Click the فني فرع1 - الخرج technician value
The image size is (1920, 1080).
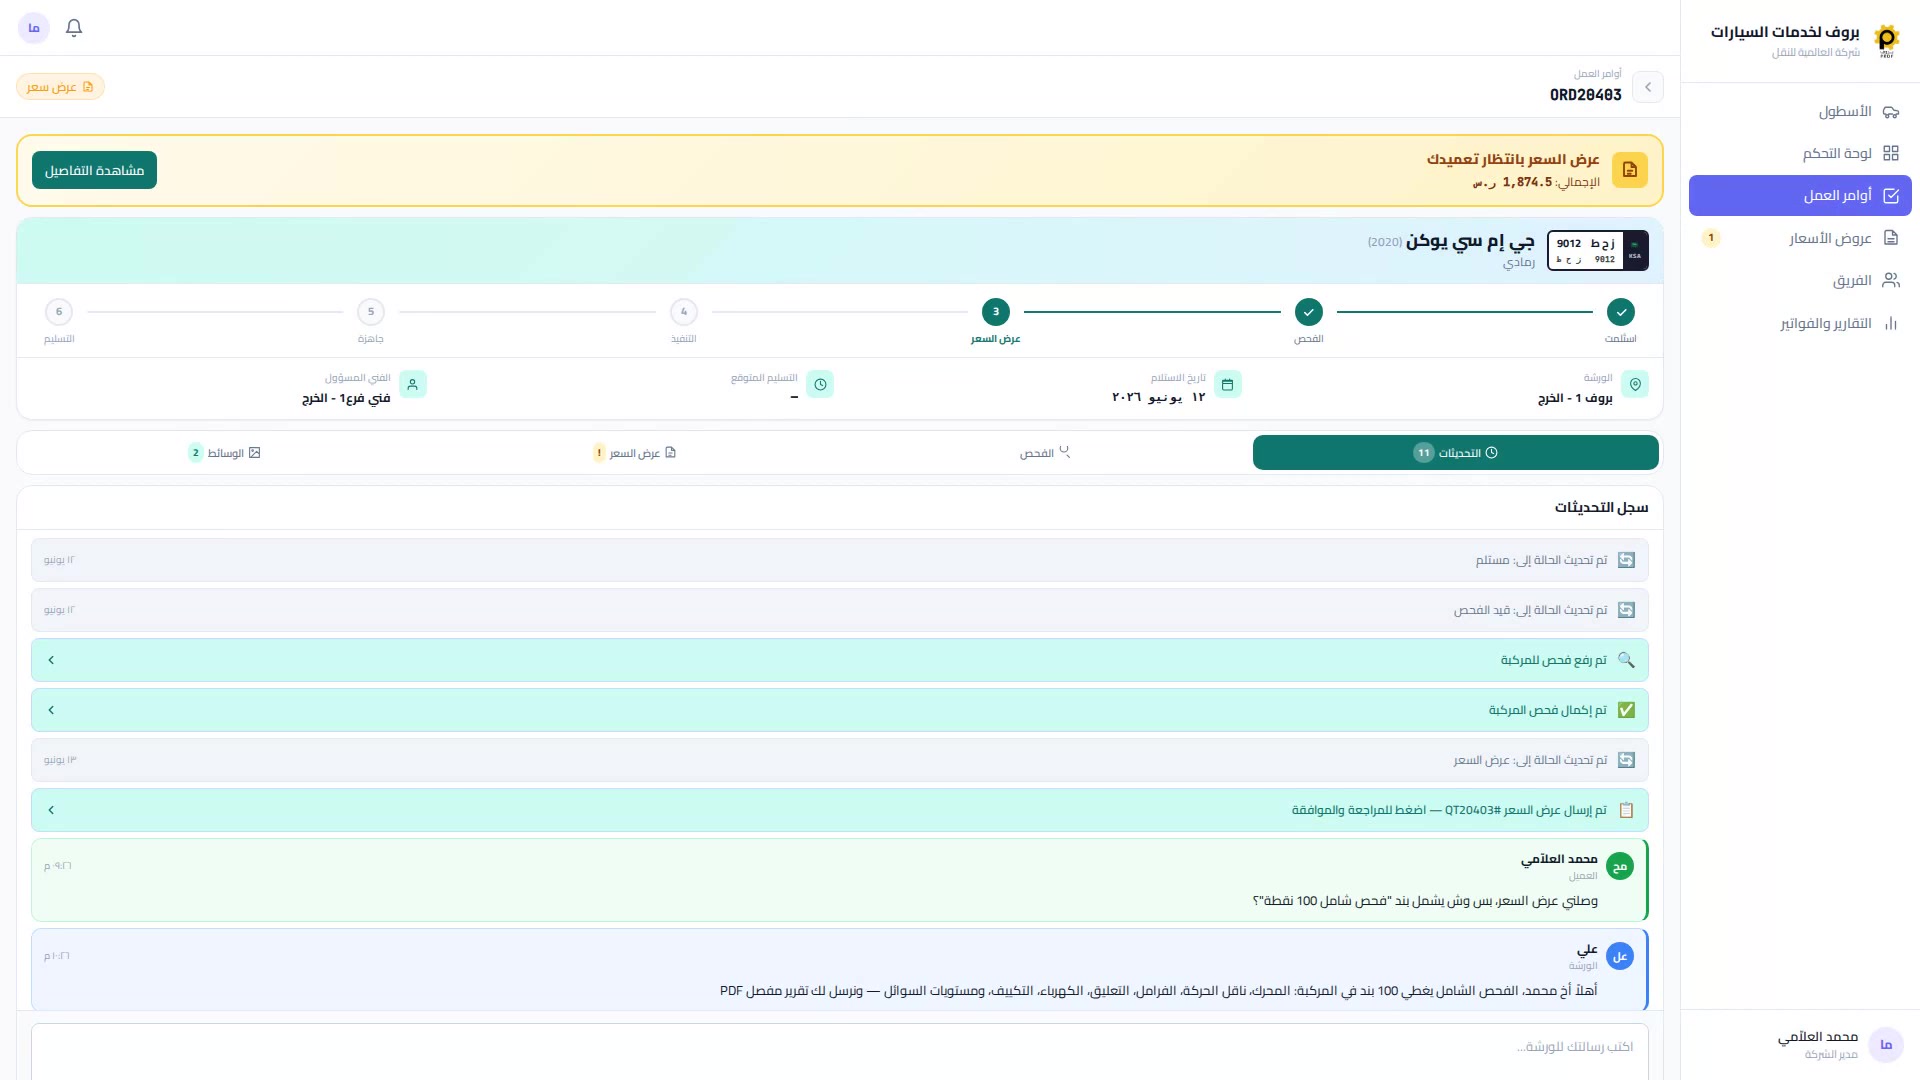pos(346,398)
